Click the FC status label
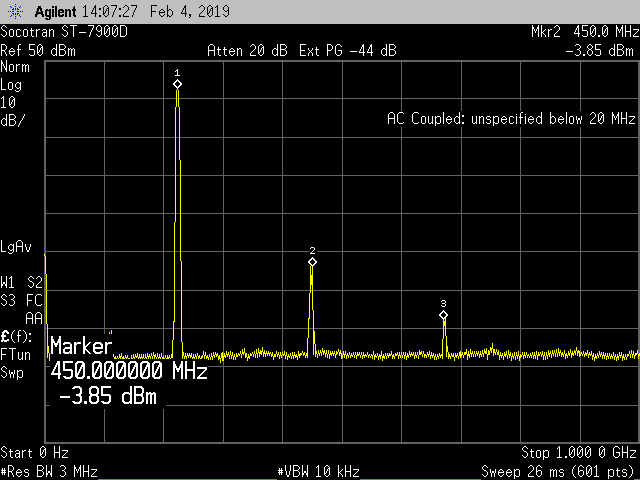The width and height of the screenshot is (640, 480). (x=35, y=300)
